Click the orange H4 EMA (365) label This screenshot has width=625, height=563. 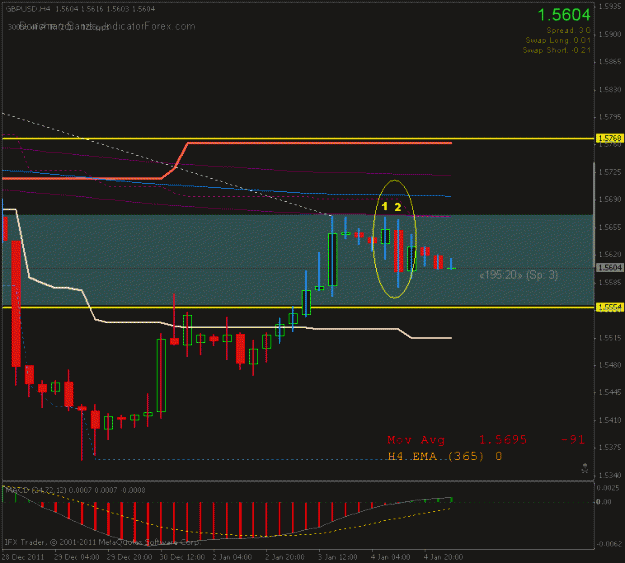(445, 456)
